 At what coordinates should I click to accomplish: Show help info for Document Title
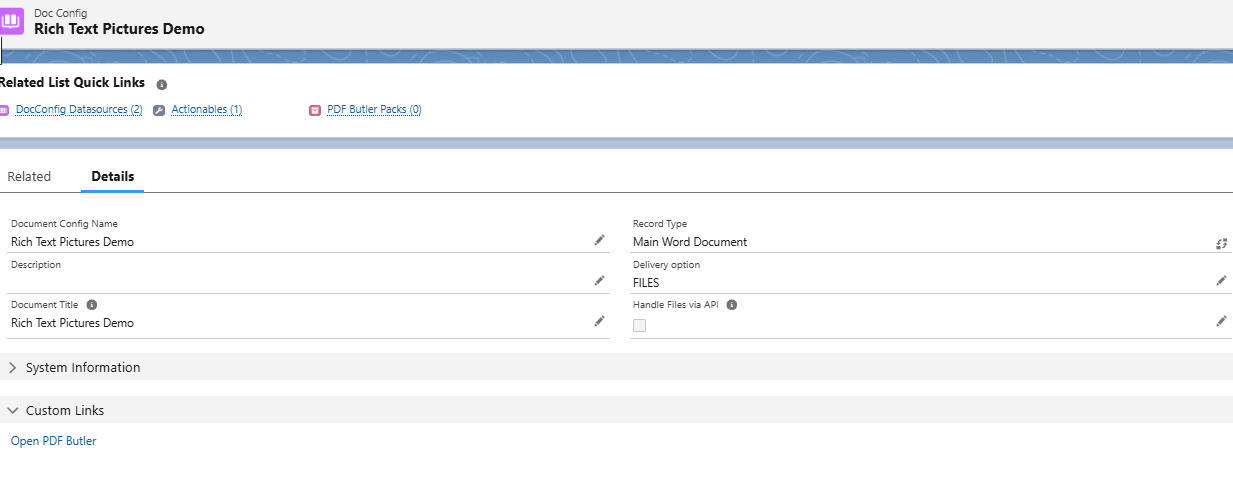(x=92, y=305)
